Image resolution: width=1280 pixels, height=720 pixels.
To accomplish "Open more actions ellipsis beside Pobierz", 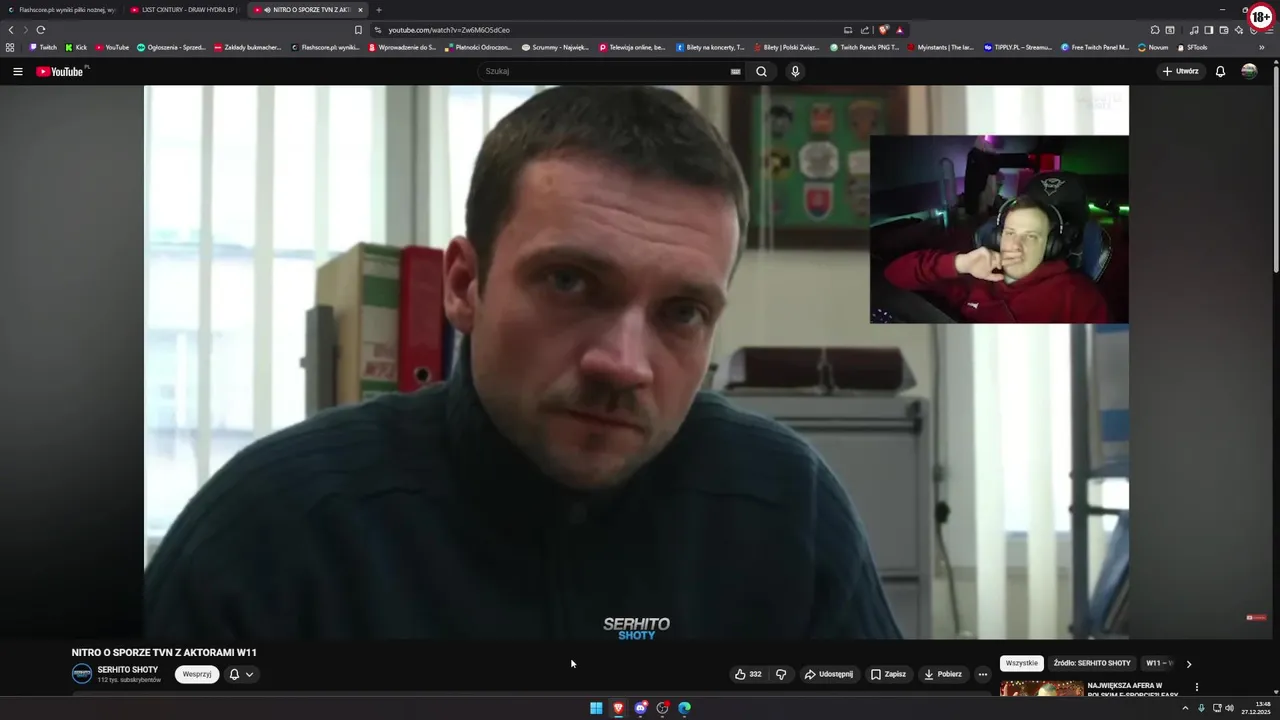I will coord(982,674).
